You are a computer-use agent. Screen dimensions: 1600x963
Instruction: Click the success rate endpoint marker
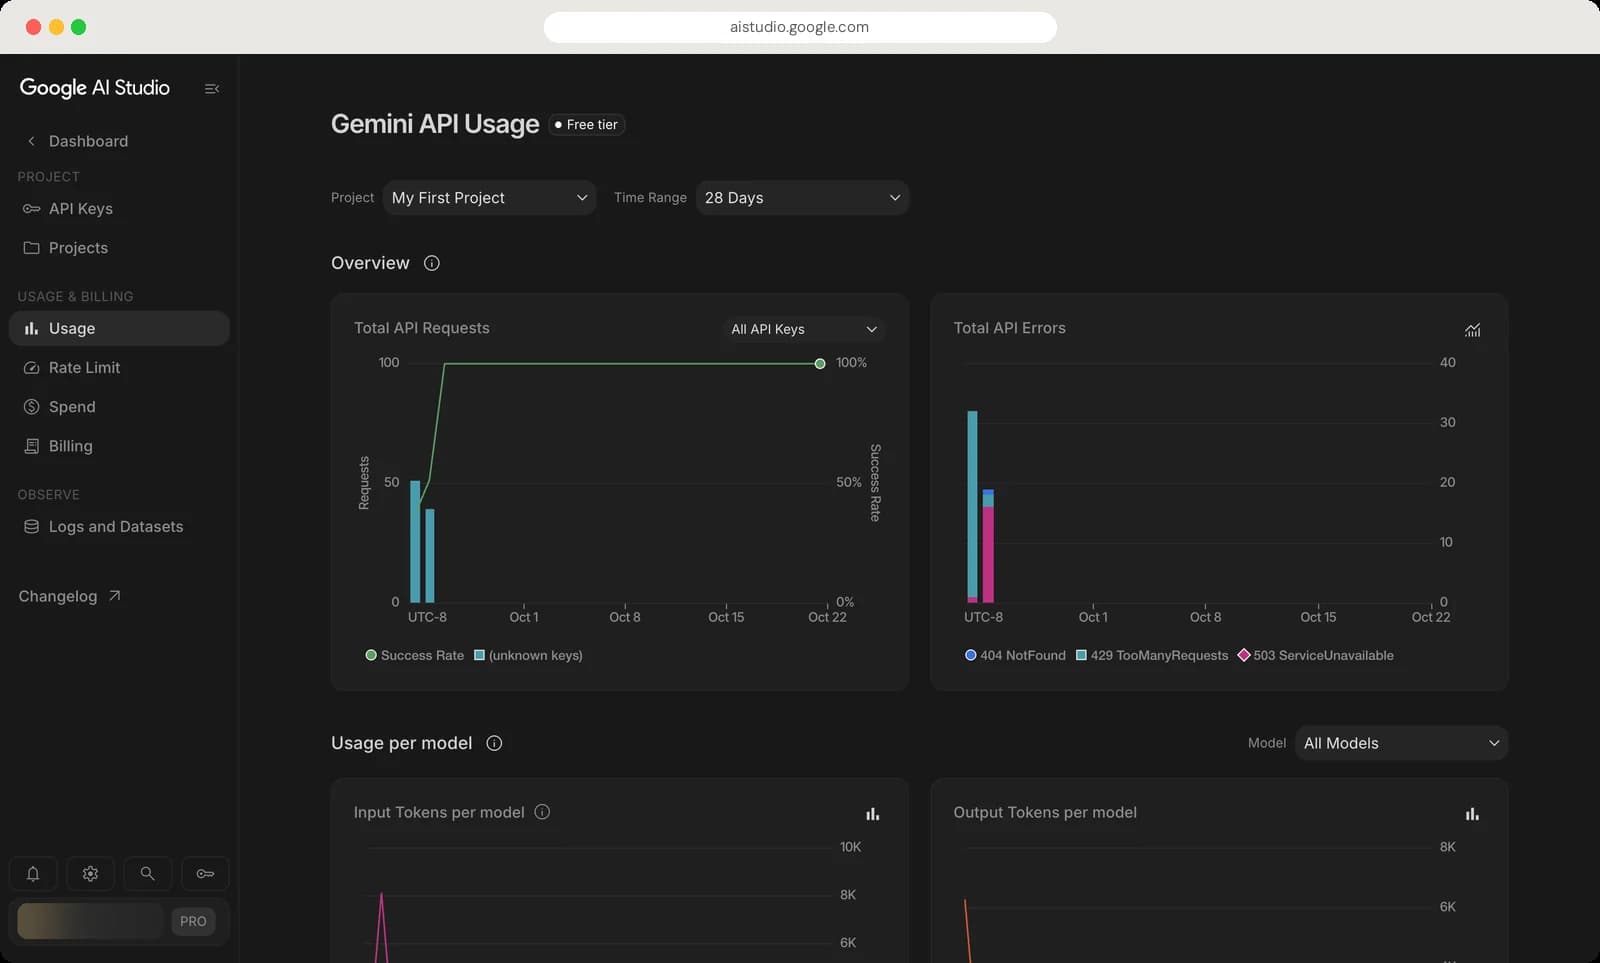point(820,364)
